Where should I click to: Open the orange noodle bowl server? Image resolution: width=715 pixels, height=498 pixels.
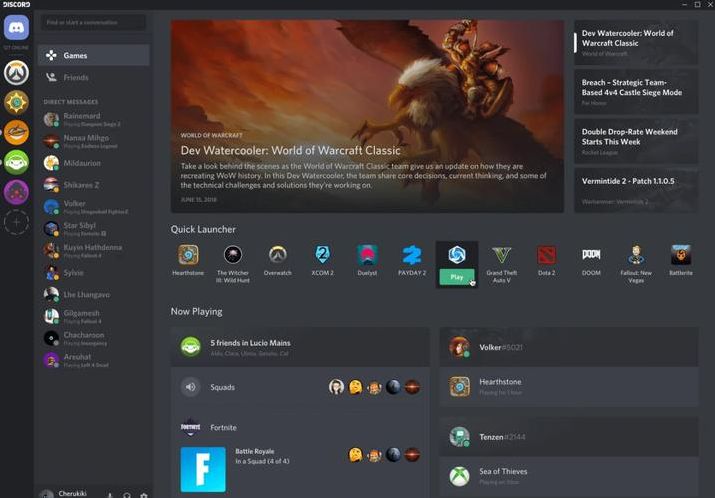tap(16, 132)
